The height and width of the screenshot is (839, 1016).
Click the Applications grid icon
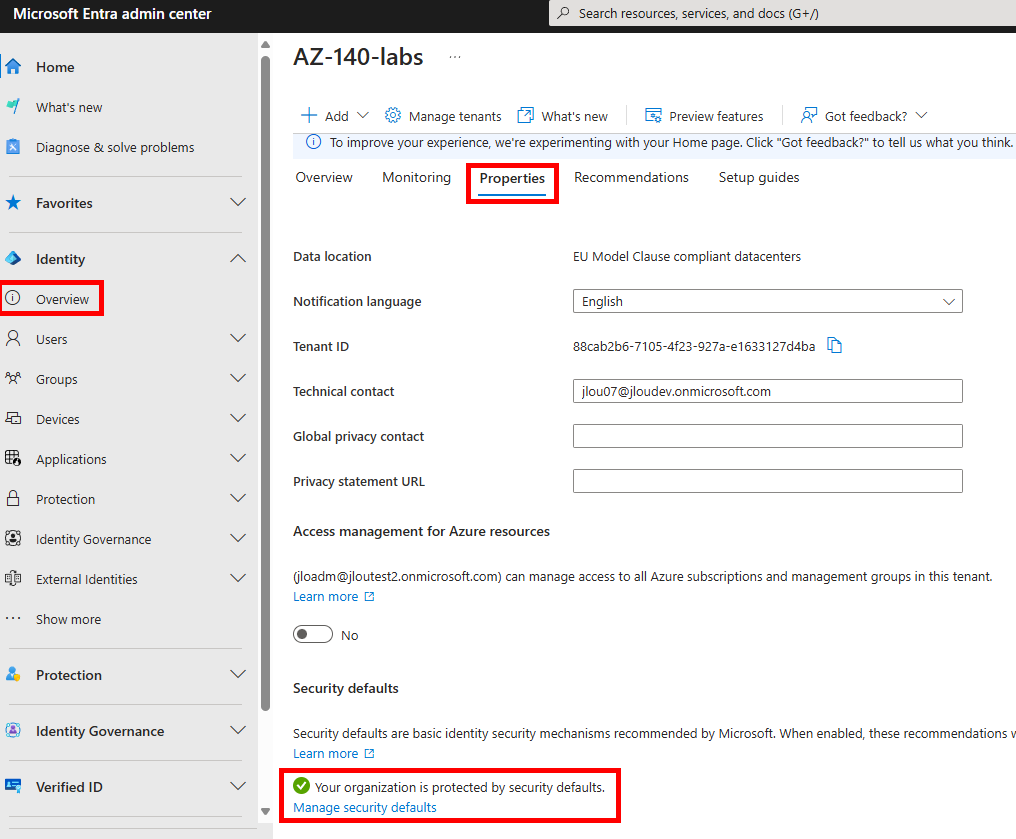click(14, 459)
